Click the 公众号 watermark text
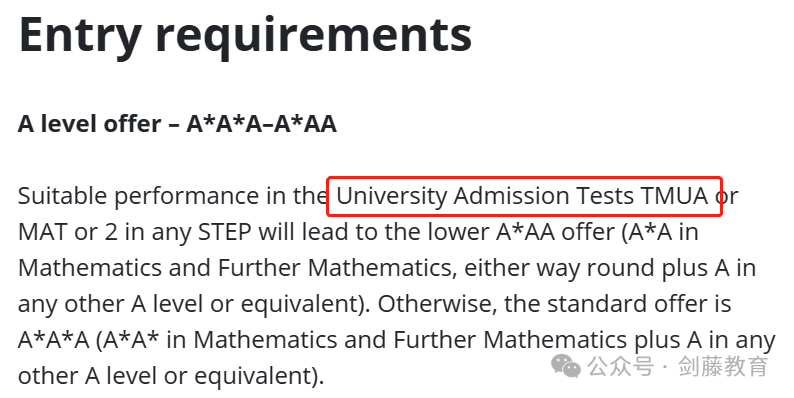The width and height of the screenshot is (794, 398). click(x=621, y=366)
